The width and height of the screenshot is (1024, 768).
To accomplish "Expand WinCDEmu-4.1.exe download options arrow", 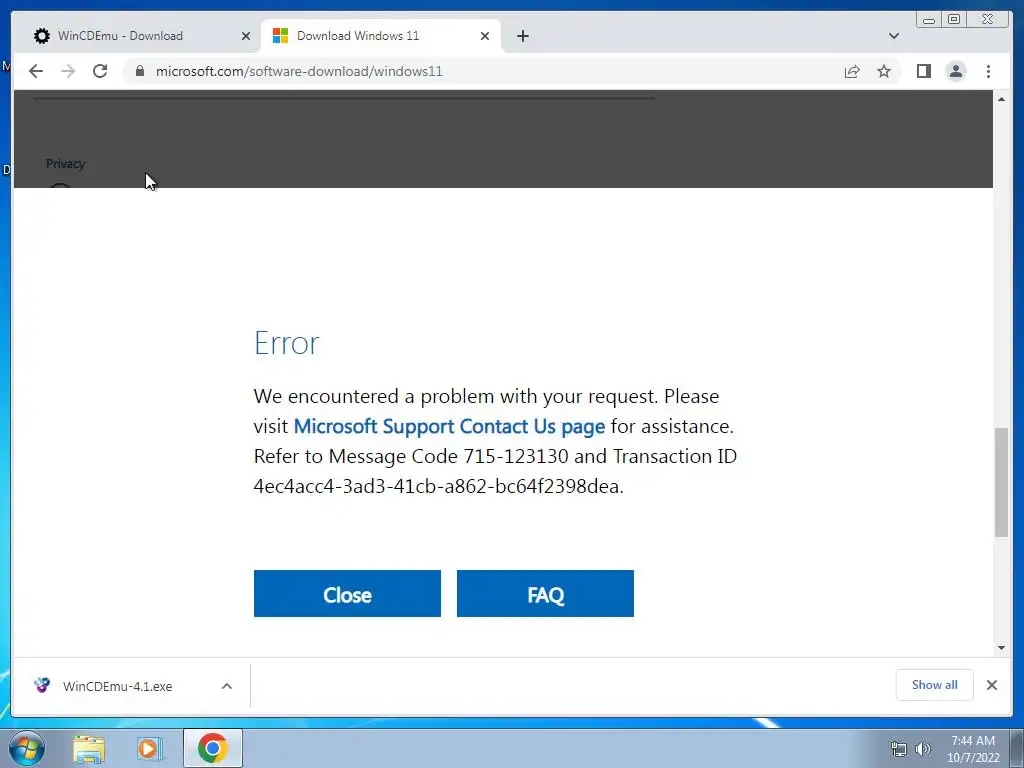I will point(227,686).
